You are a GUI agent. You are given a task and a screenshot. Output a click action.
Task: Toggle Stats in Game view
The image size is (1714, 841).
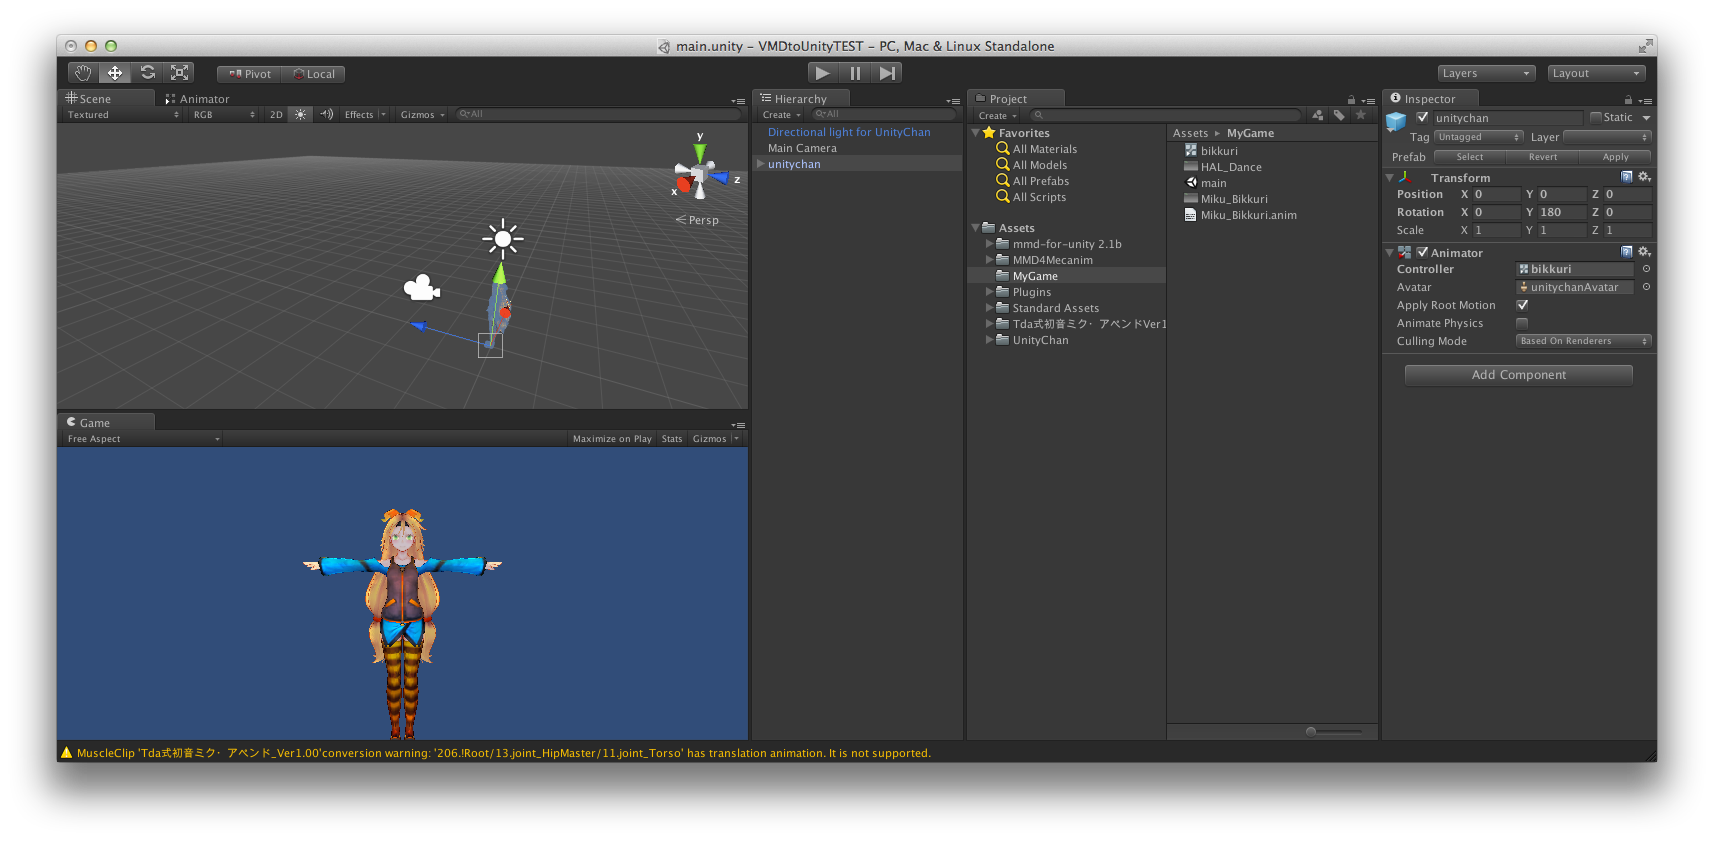click(x=672, y=439)
